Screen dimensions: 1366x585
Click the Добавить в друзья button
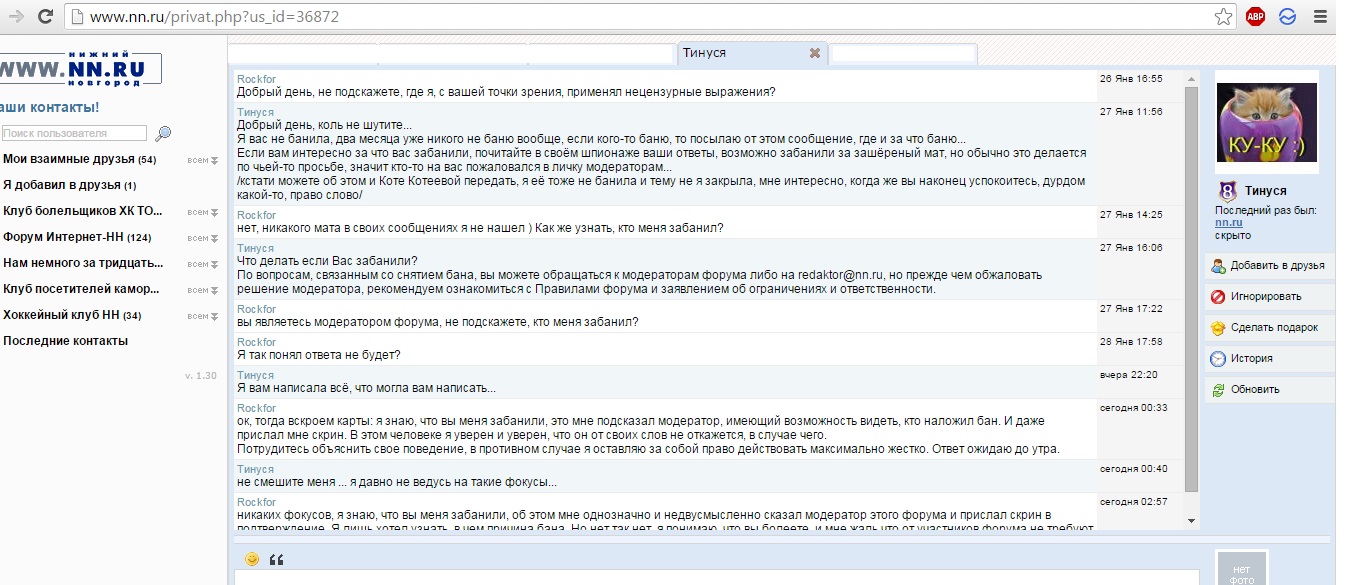coord(1268,266)
